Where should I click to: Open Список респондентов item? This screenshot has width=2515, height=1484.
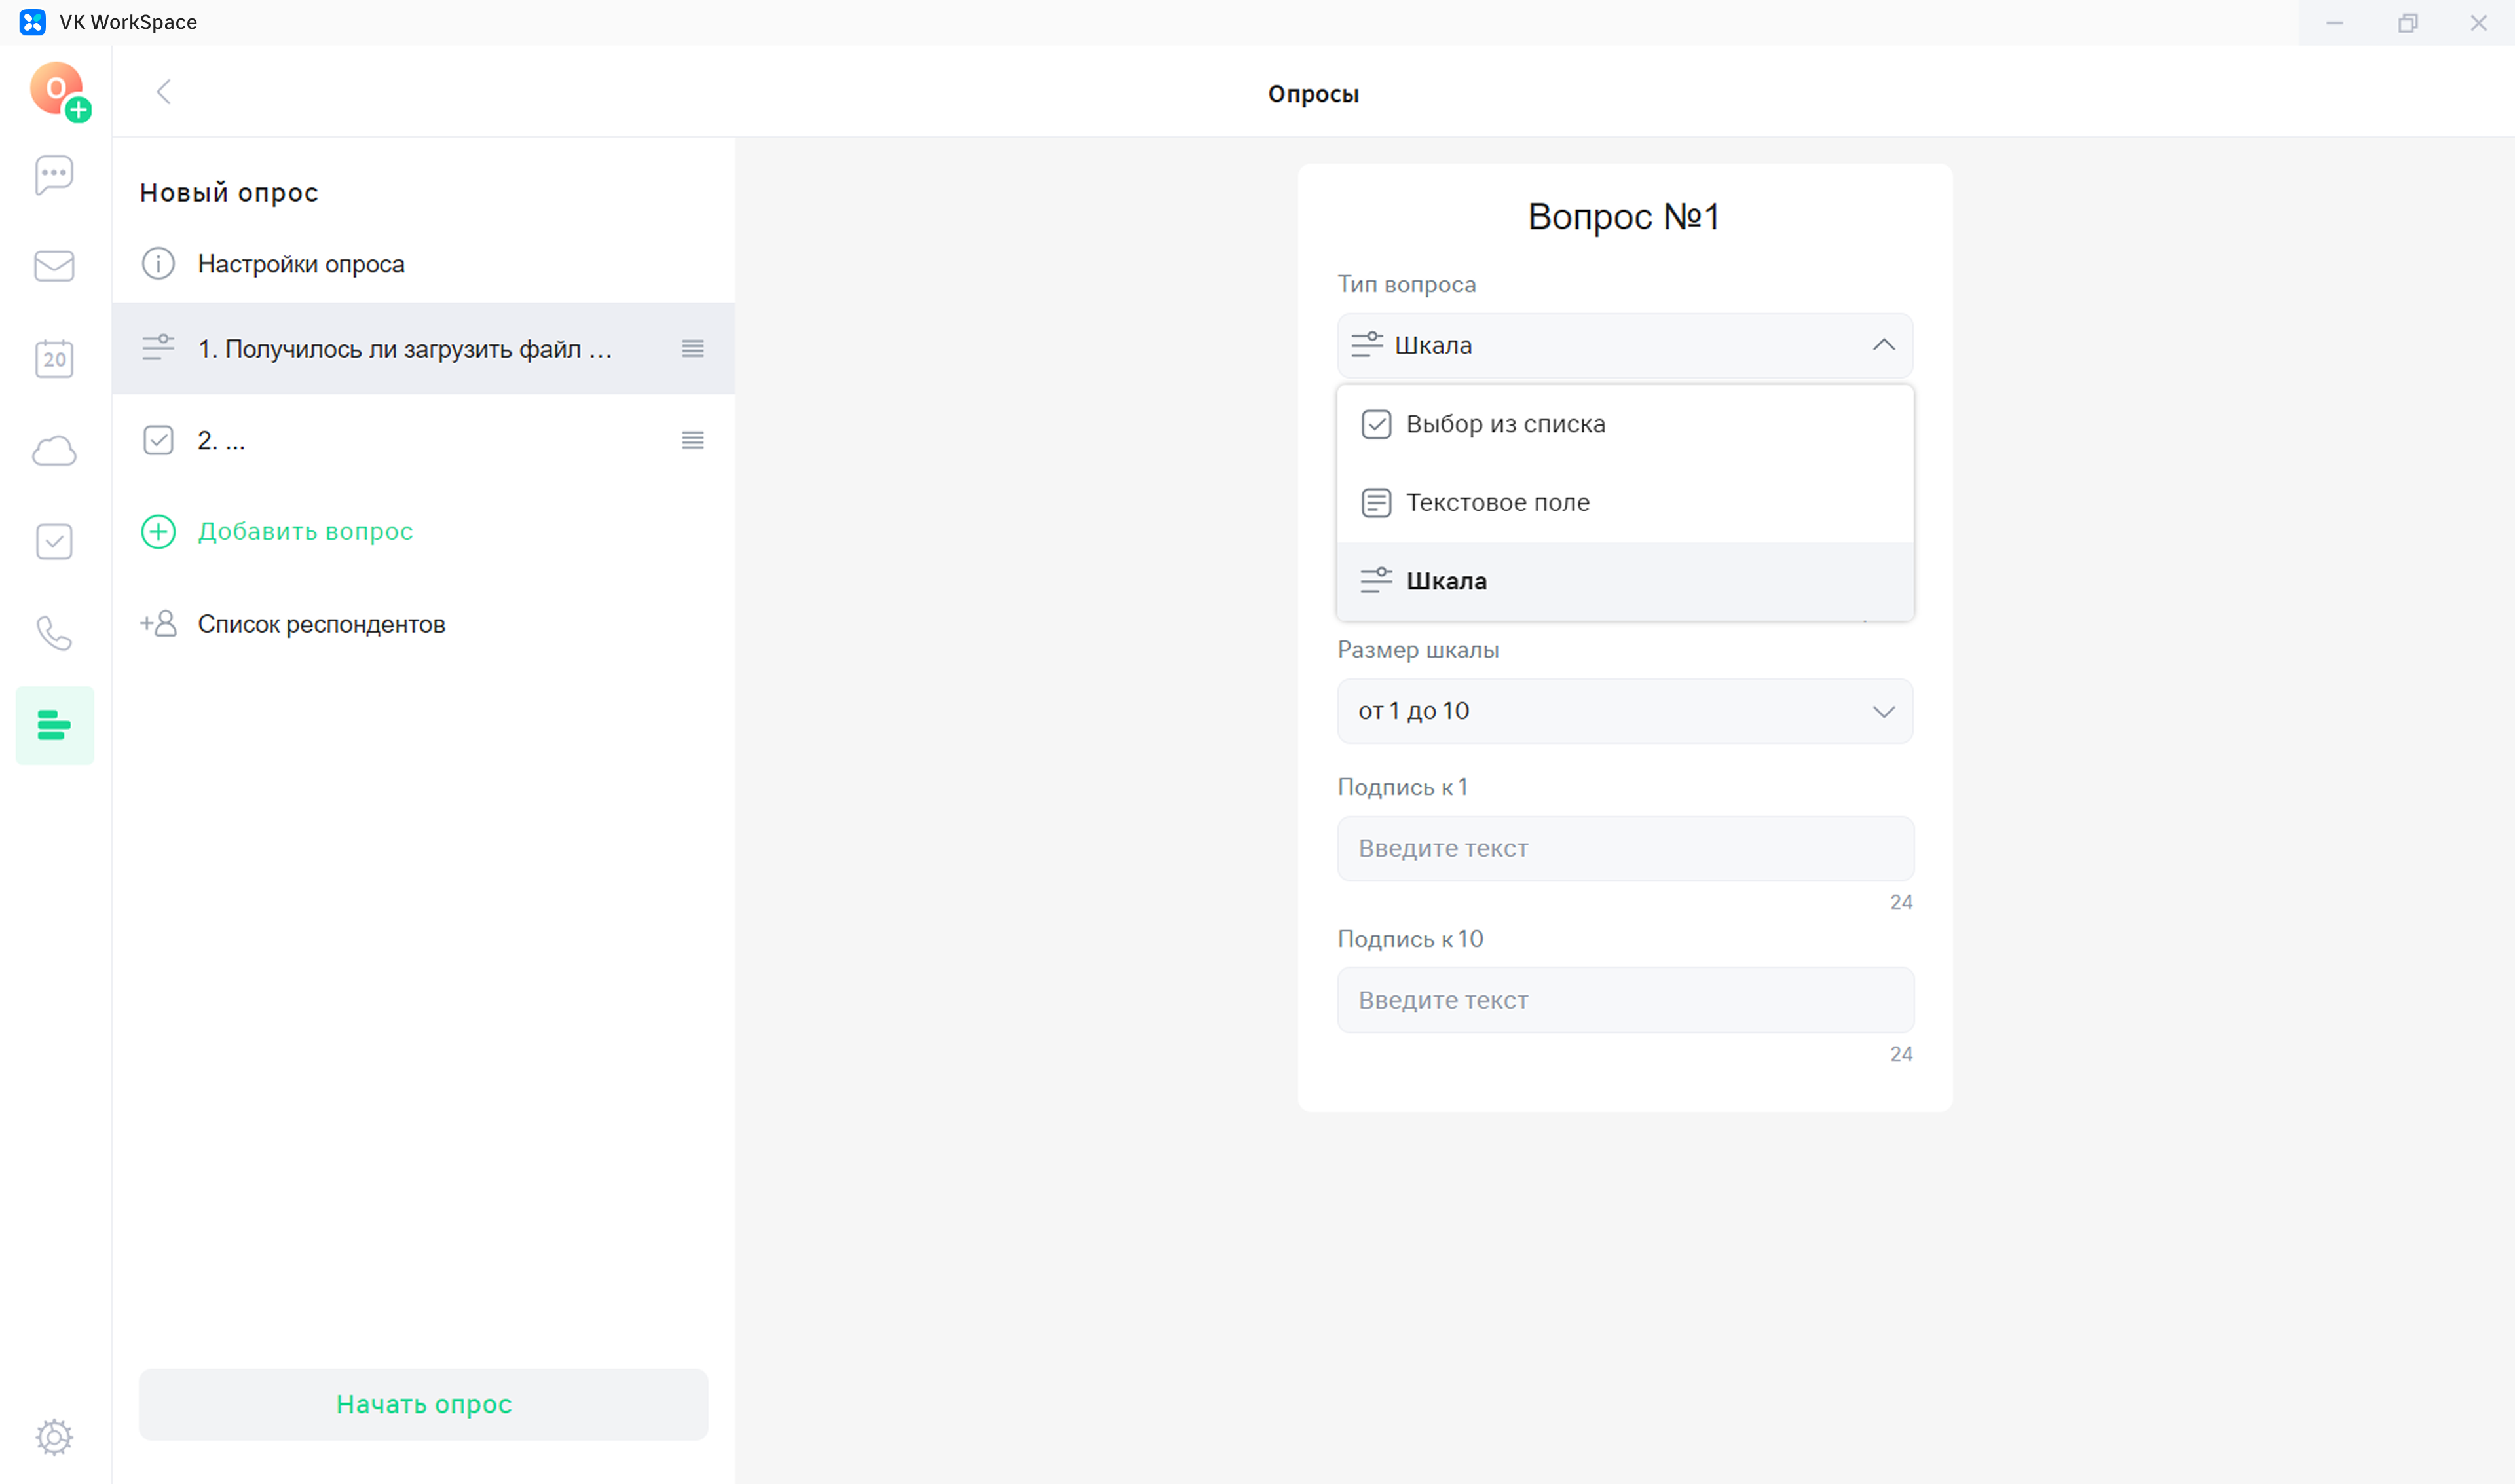click(320, 624)
